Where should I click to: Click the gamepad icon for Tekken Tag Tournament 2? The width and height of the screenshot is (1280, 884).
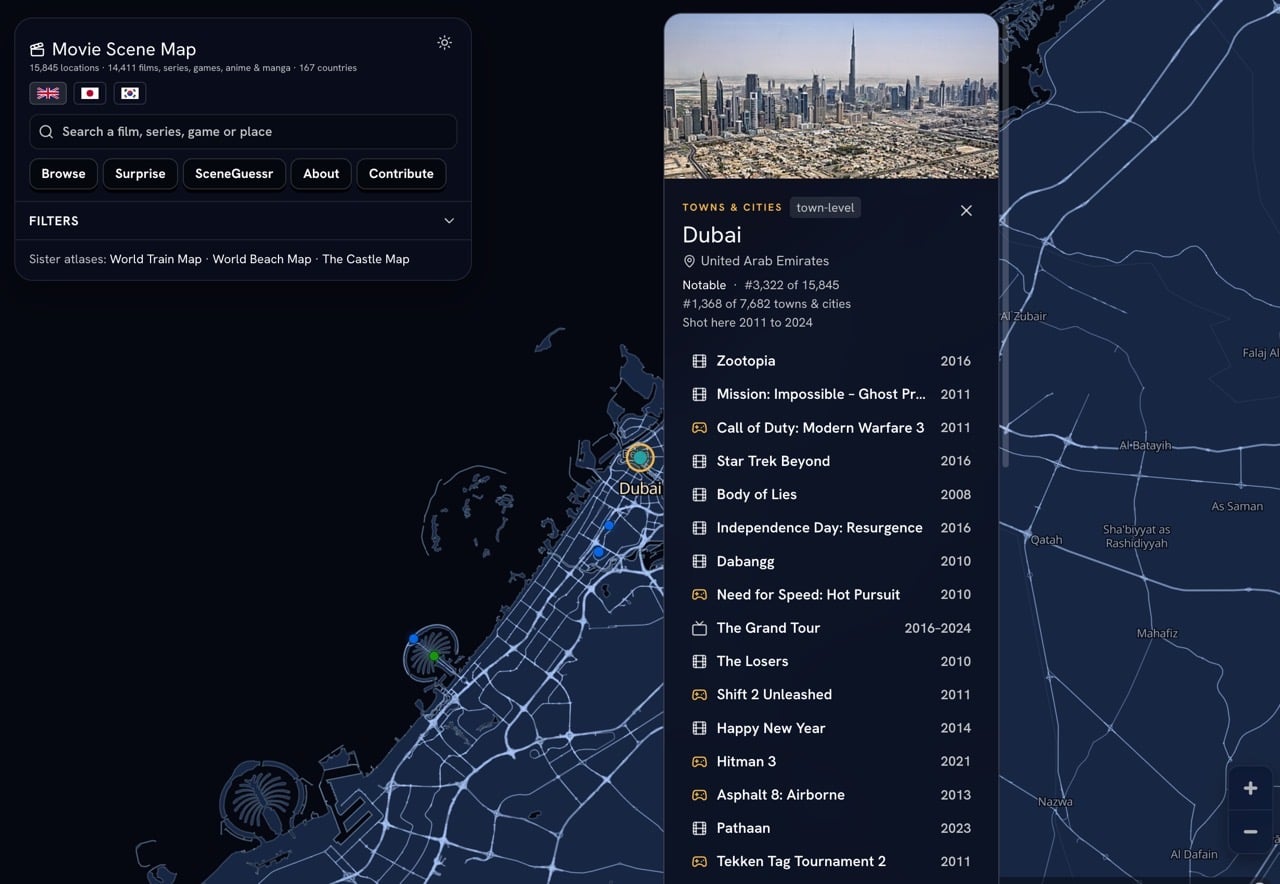(700, 862)
